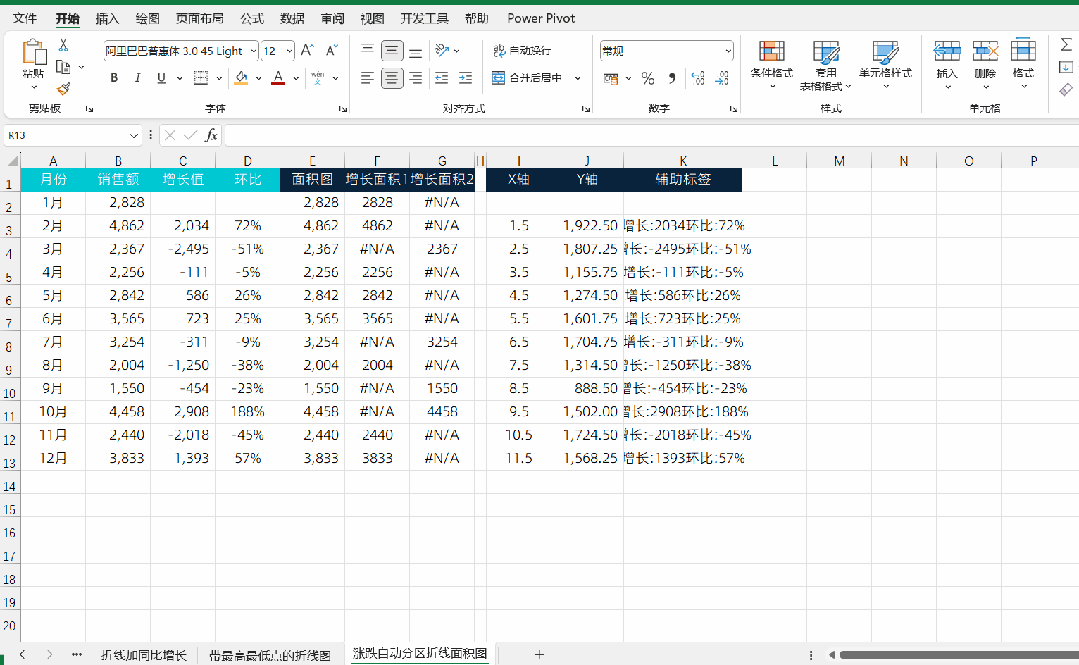Open the 公式 ribbon tab
This screenshot has height=665, width=1079.
252,19
